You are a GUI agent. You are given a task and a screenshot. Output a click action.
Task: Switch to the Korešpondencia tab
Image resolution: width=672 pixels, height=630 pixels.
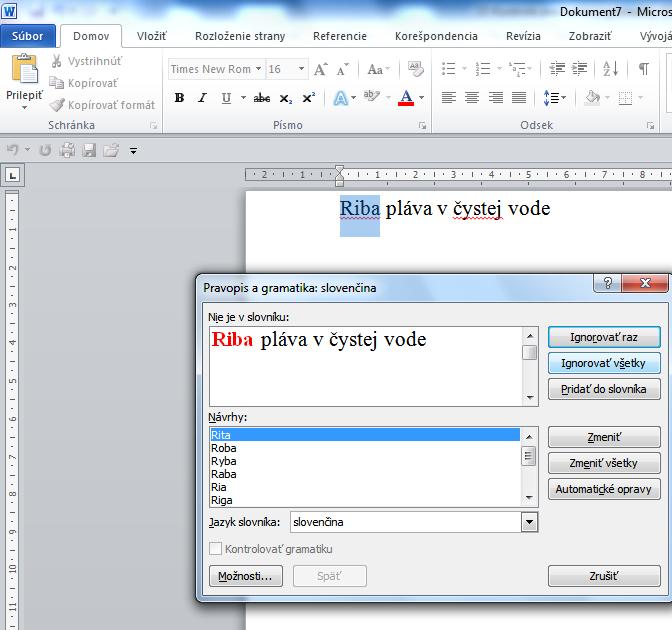(436, 36)
